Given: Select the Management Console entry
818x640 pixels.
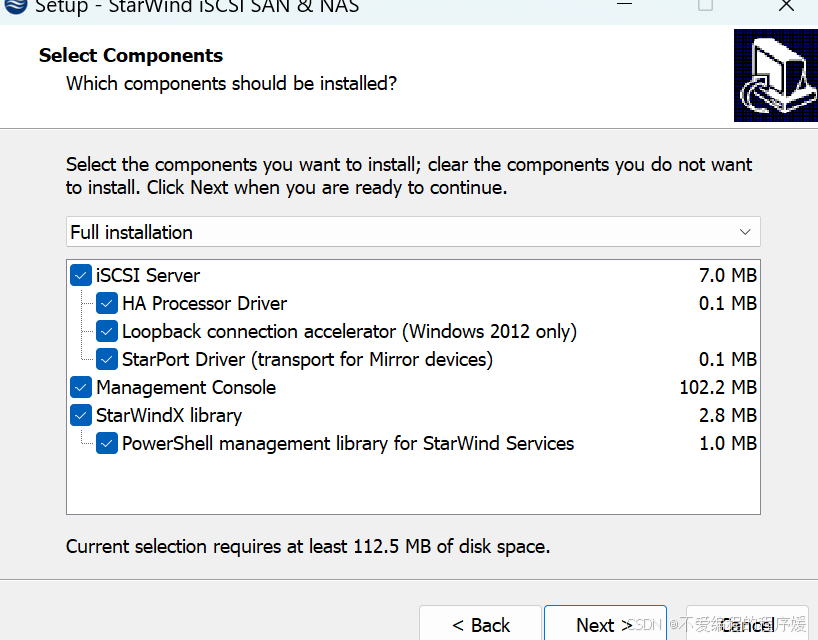Looking at the screenshot, I should 186,387.
